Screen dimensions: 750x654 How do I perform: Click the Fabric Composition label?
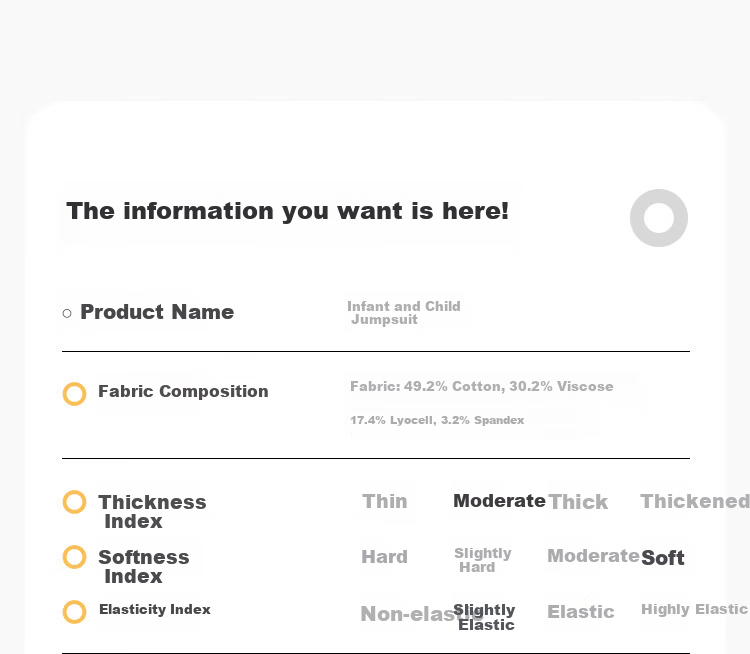(x=183, y=391)
